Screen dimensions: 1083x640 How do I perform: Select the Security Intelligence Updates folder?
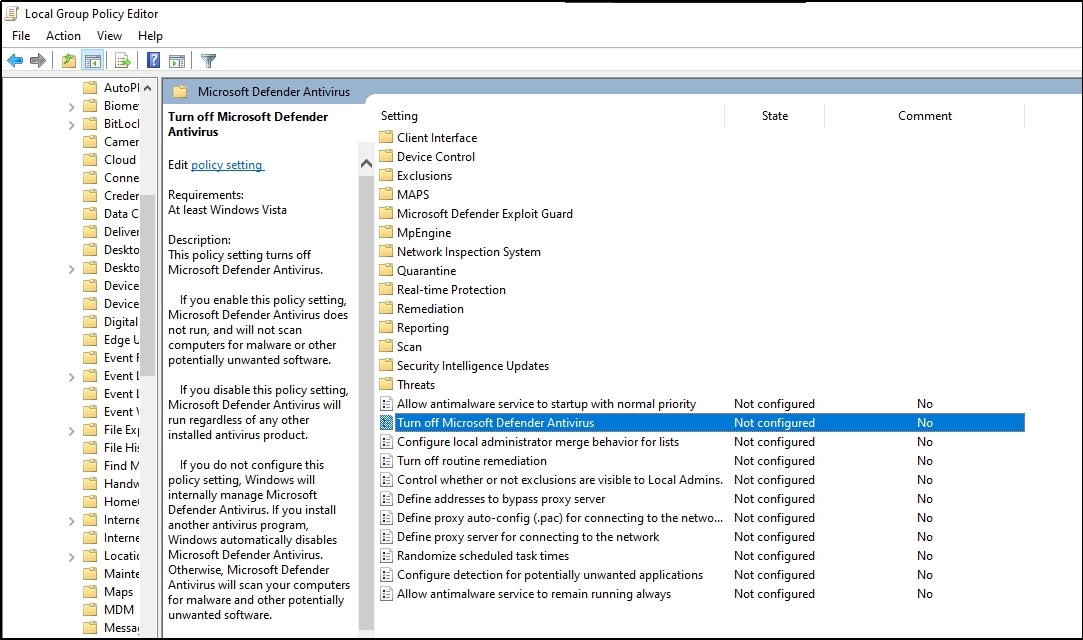[464, 365]
